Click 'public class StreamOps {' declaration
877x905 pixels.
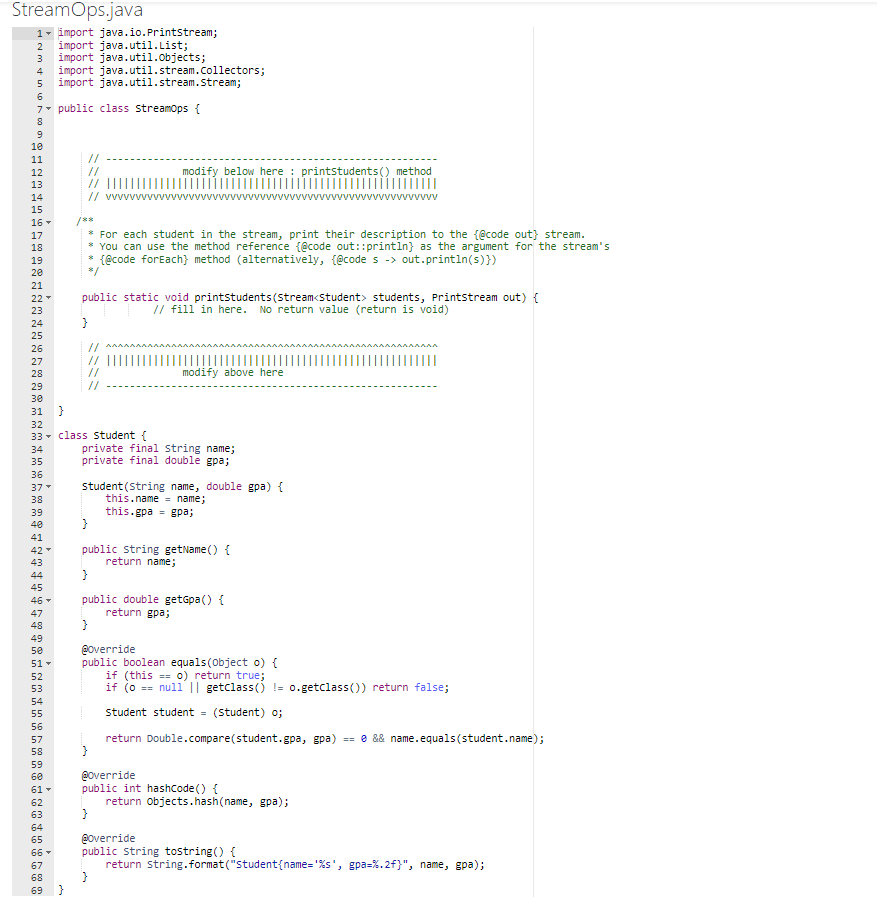click(x=129, y=108)
